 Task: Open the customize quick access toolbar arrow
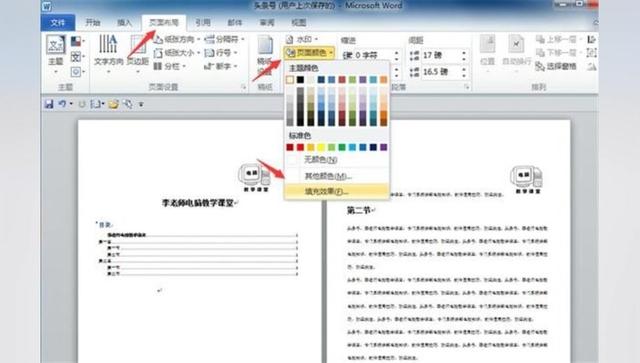(141, 105)
